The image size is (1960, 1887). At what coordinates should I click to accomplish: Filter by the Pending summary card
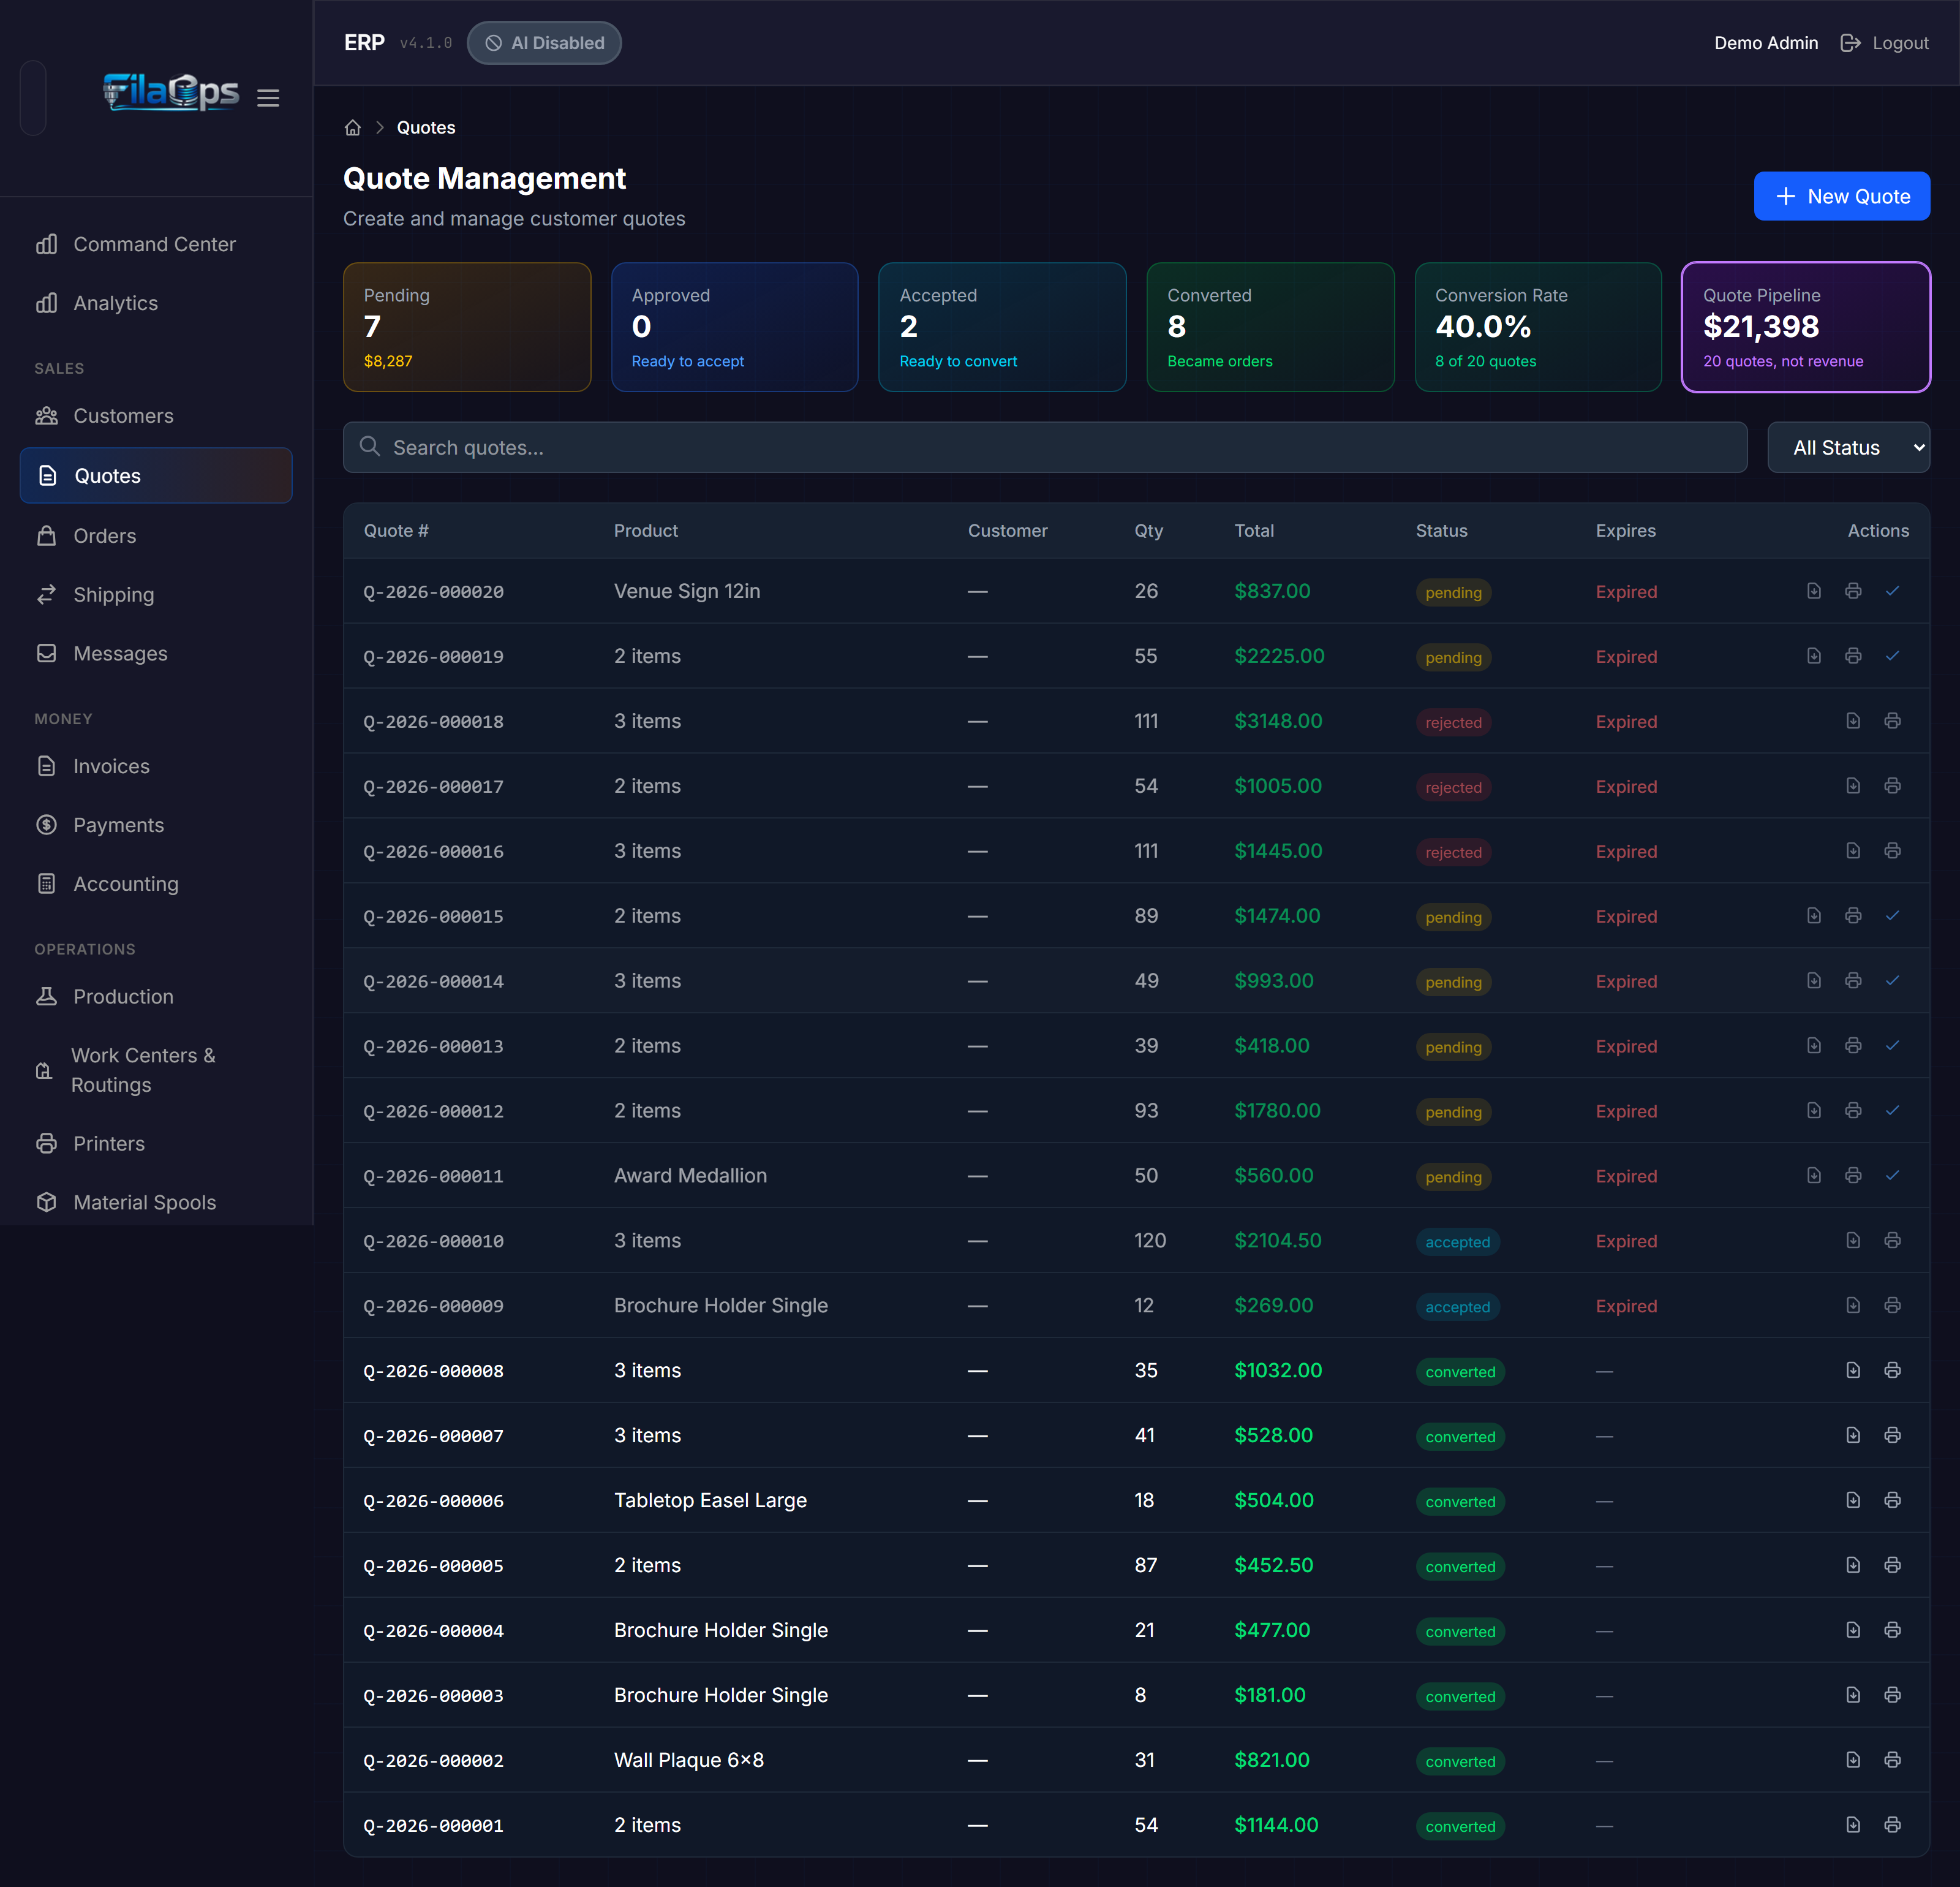tap(467, 327)
